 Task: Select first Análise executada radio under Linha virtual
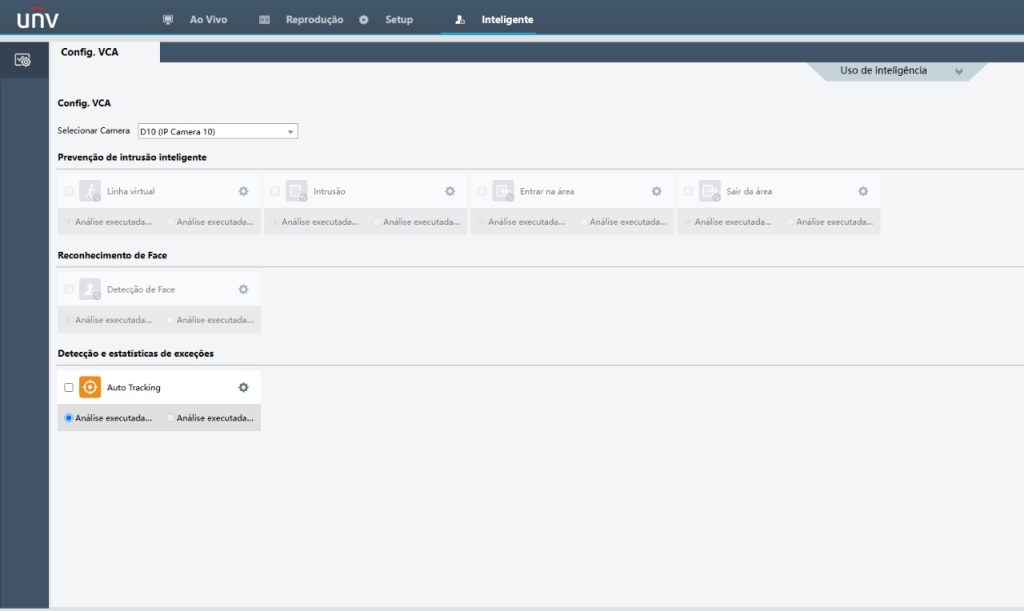tap(69, 222)
